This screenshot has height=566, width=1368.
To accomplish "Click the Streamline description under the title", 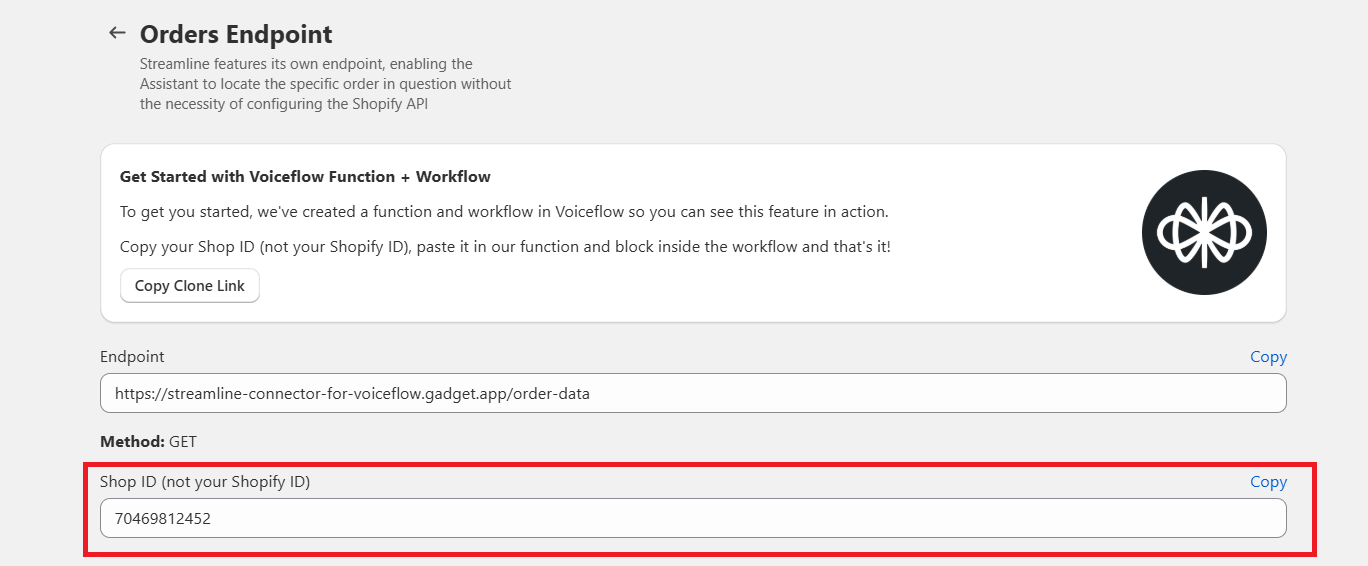I will click(326, 84).
